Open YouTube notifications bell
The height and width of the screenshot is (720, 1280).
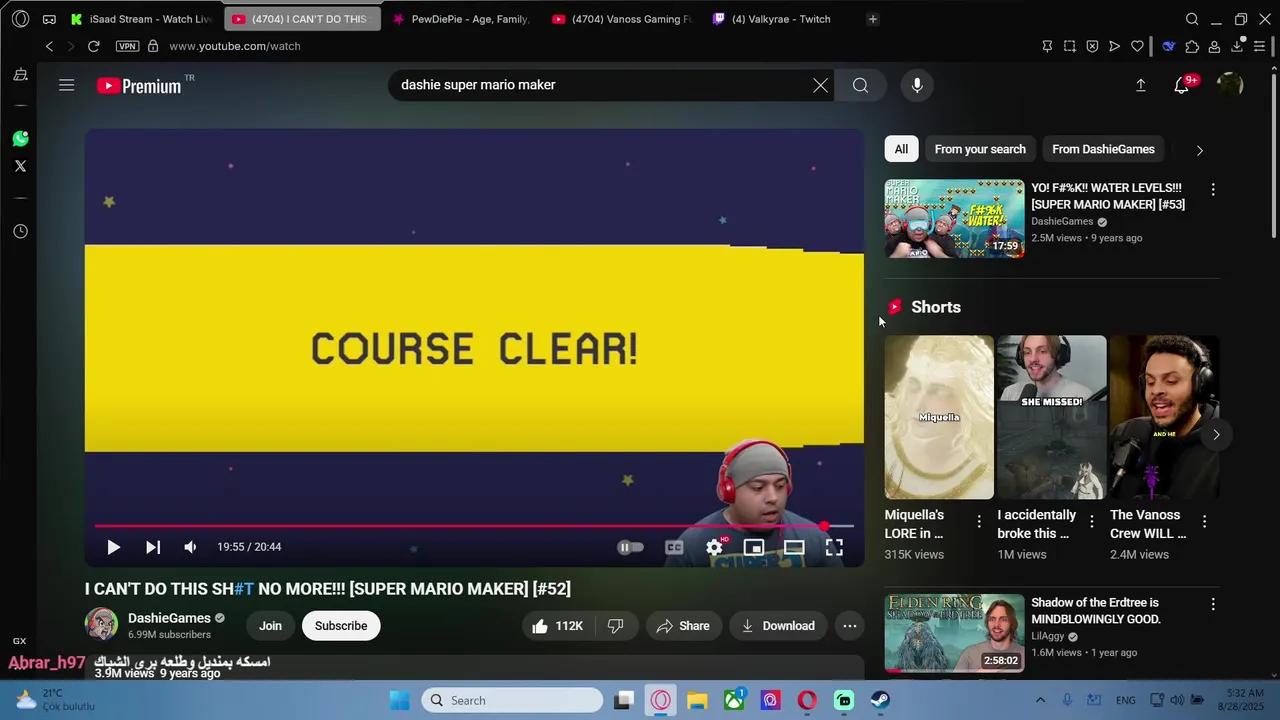(x=1182, y=85)
